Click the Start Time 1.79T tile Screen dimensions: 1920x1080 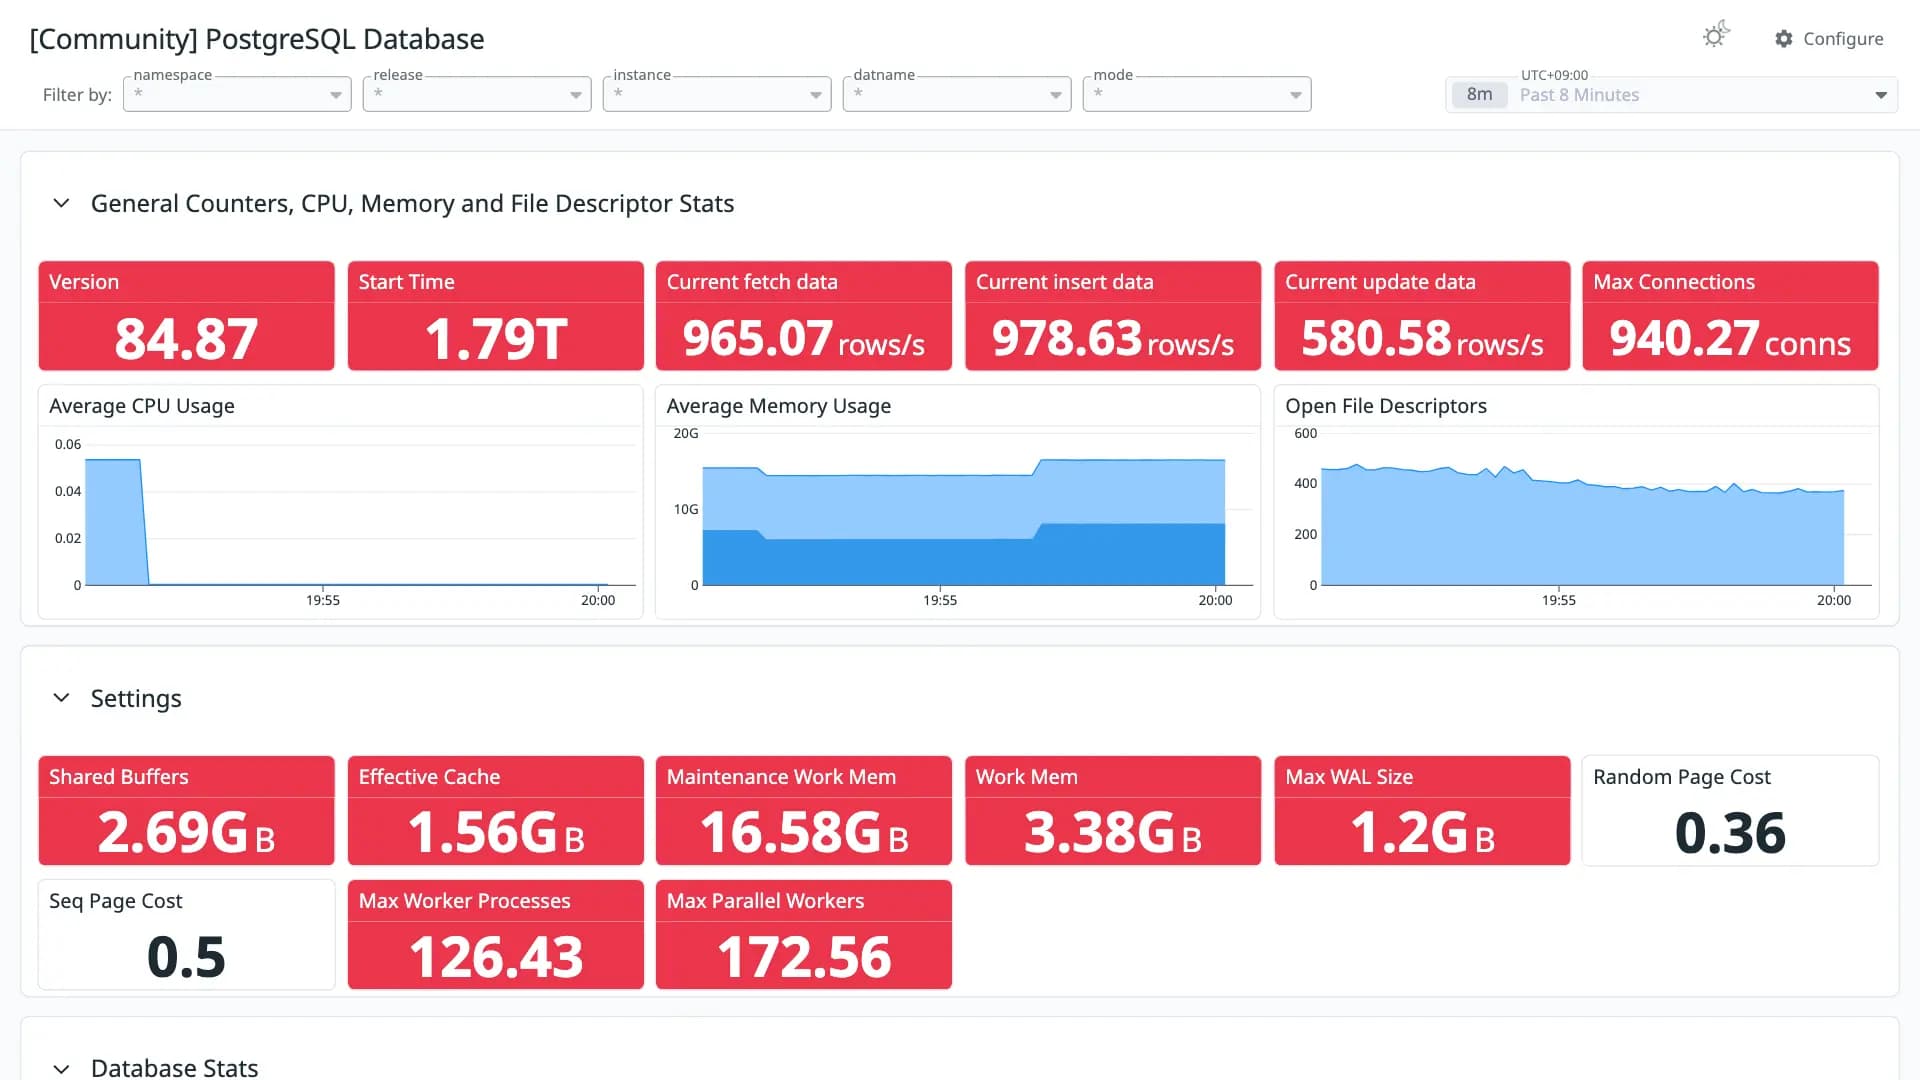click(x=496, y=316)
